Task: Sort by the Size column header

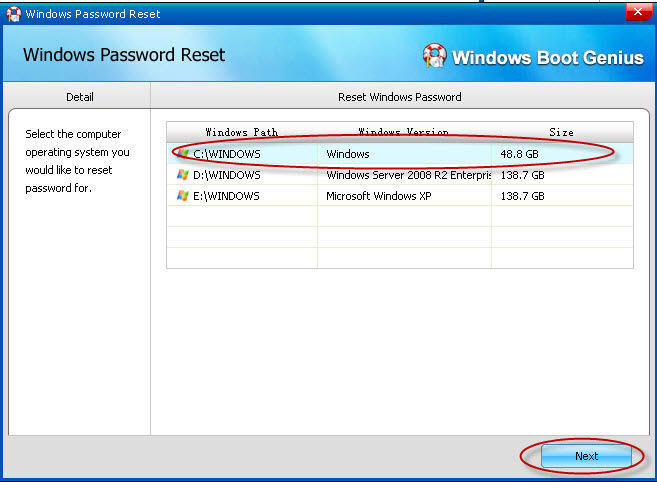Action: click(x=561, y=132)
